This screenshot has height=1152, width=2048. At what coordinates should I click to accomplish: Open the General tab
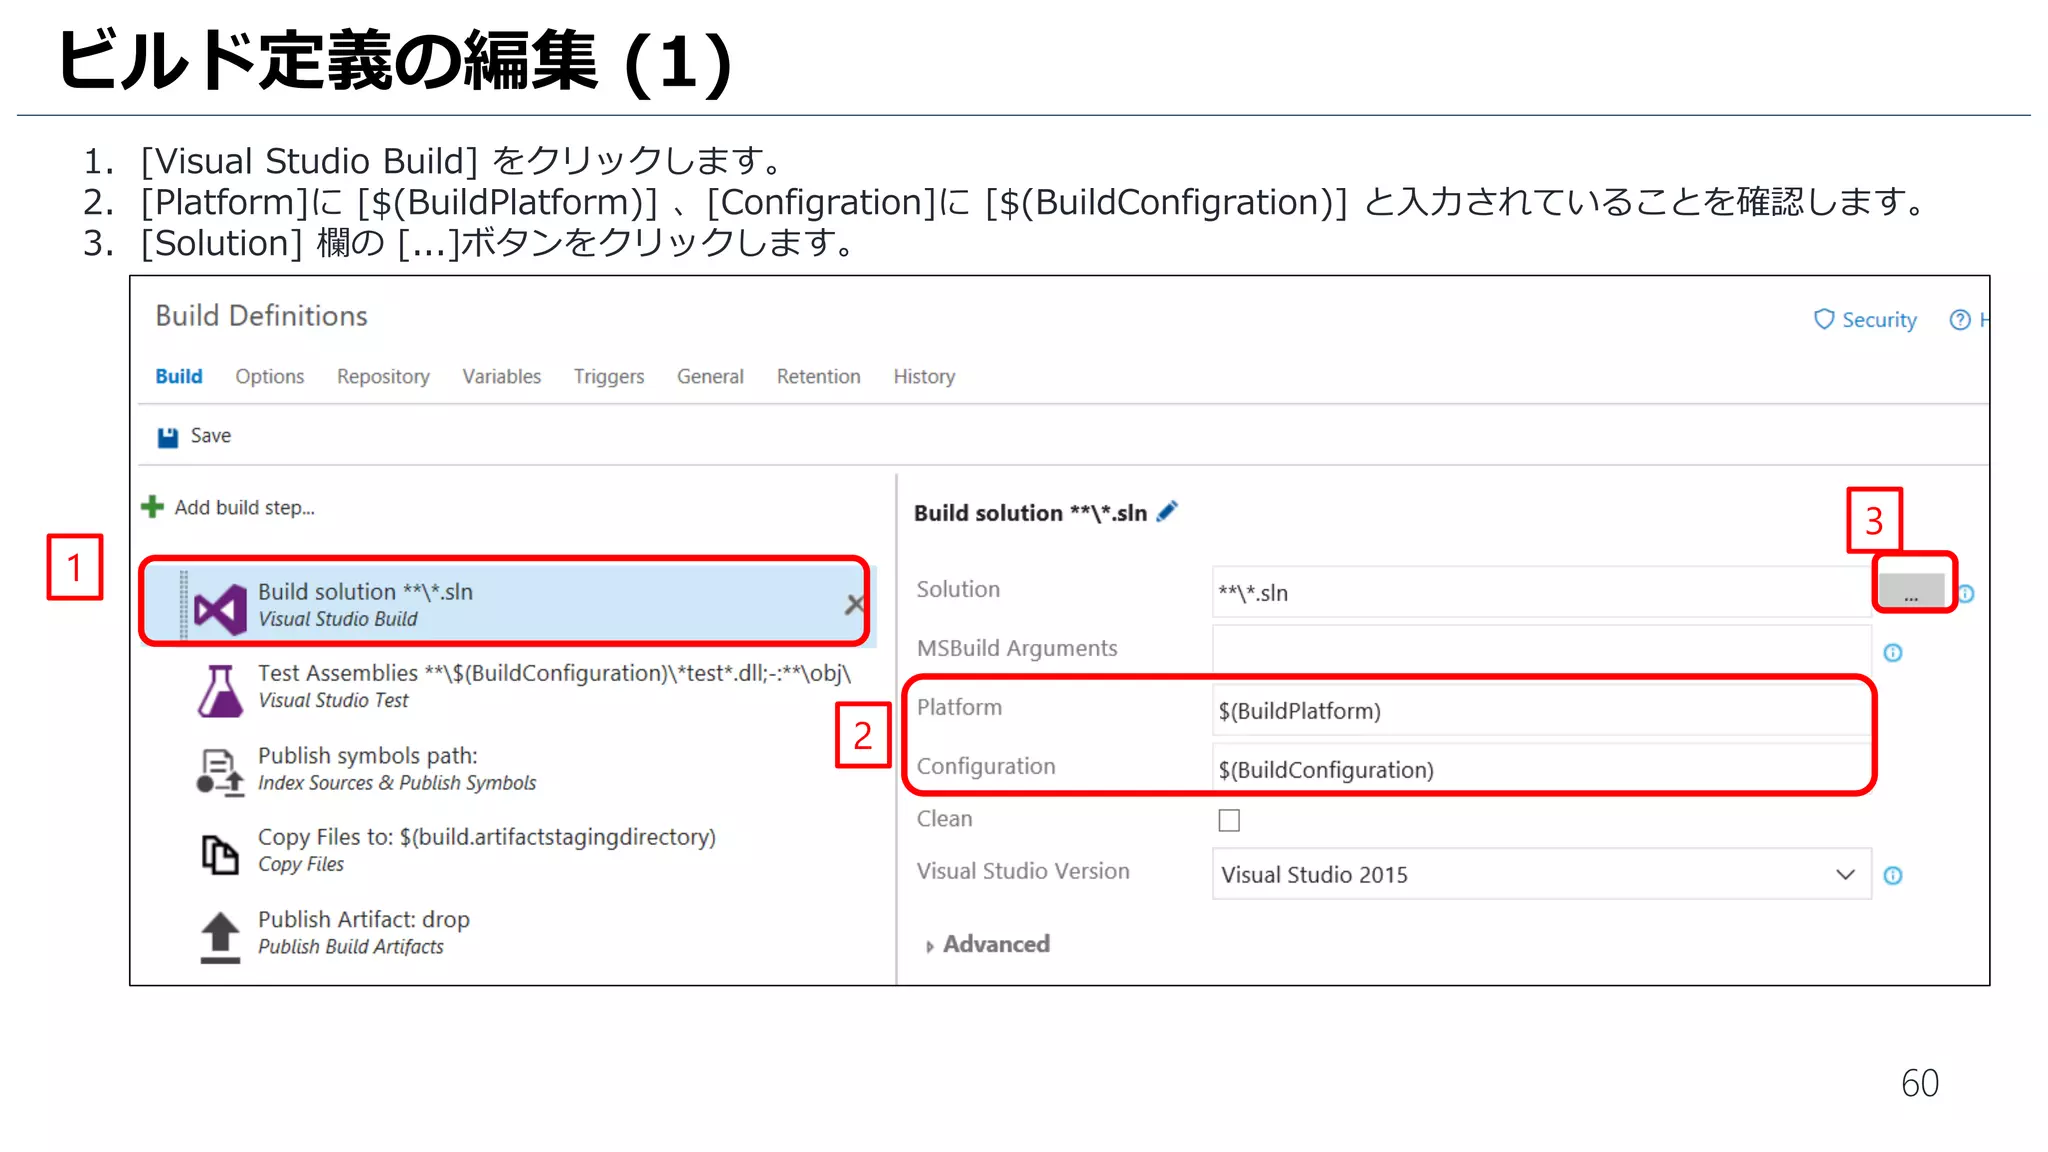[710, 377]
